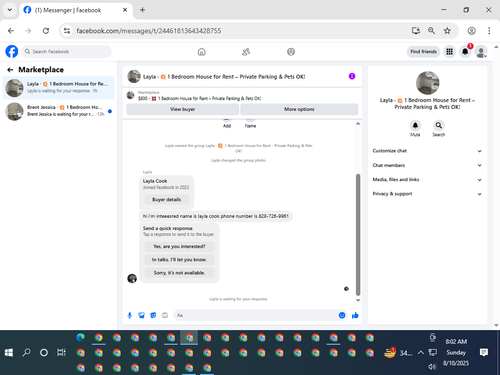Bookmark this page with star

[x=447, y=31]
